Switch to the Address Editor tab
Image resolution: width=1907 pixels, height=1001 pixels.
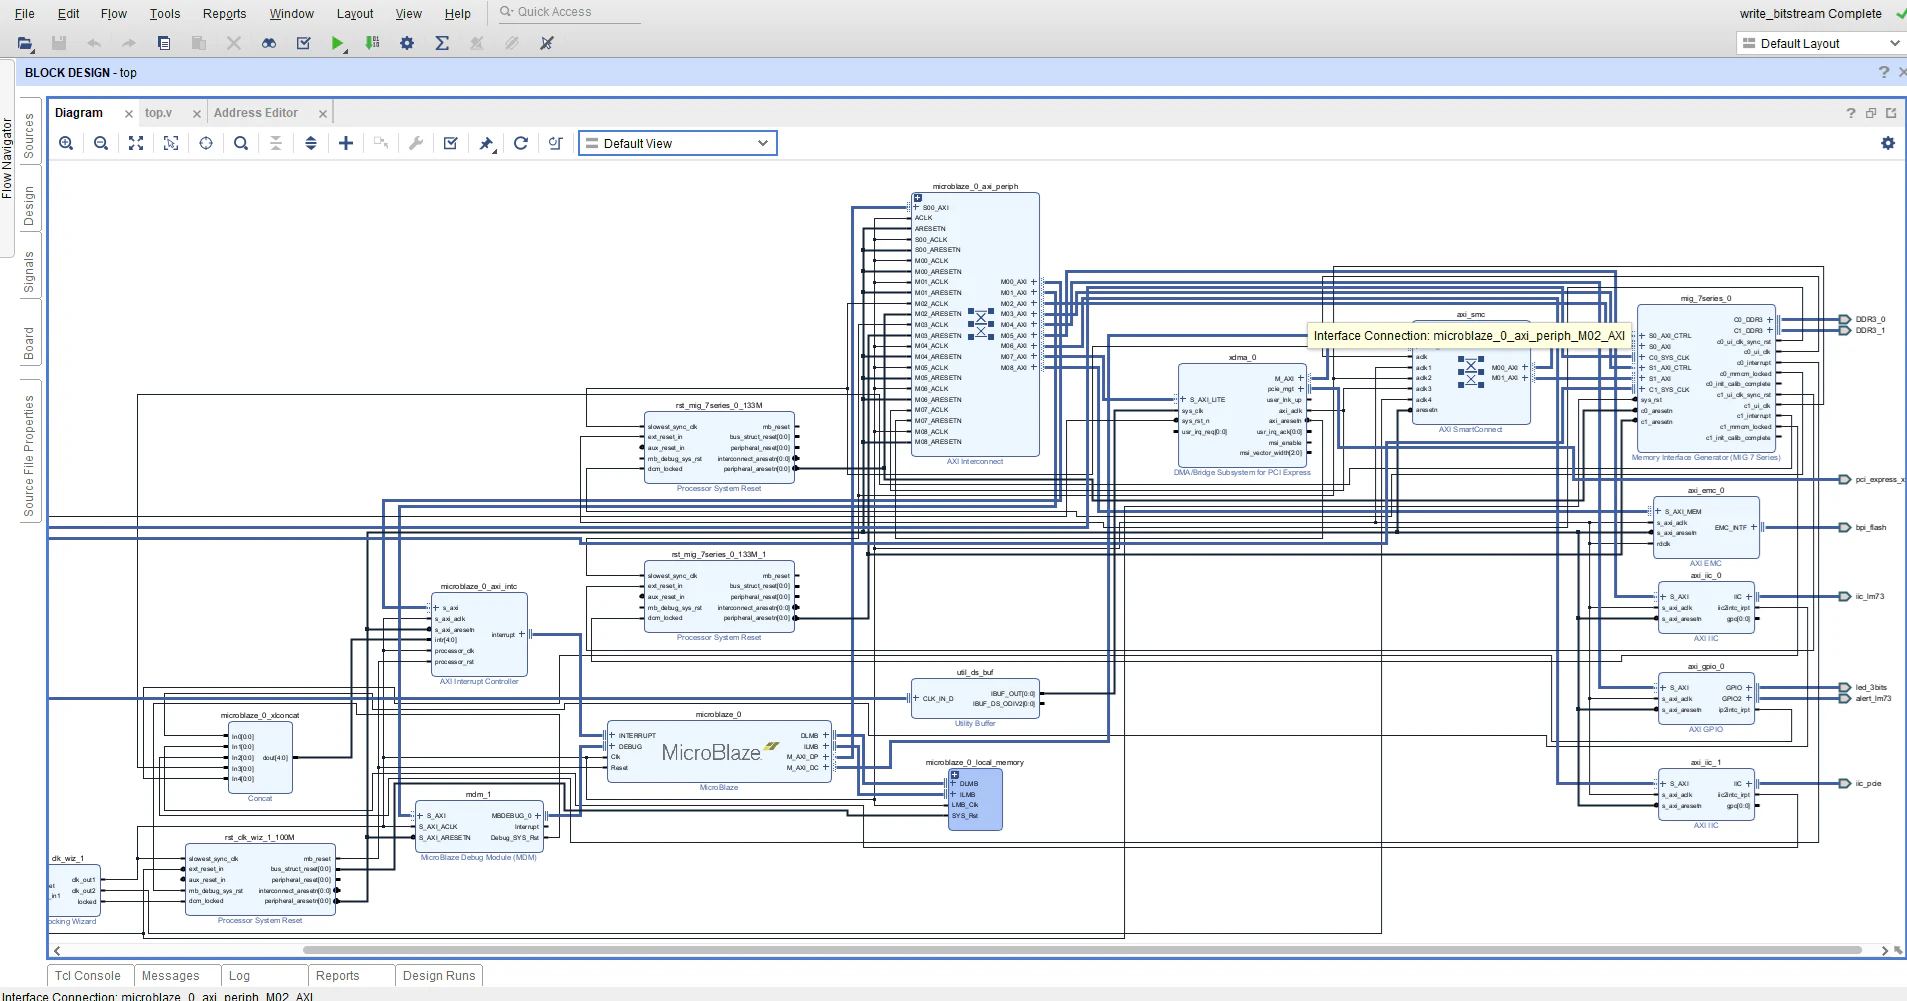256,113
